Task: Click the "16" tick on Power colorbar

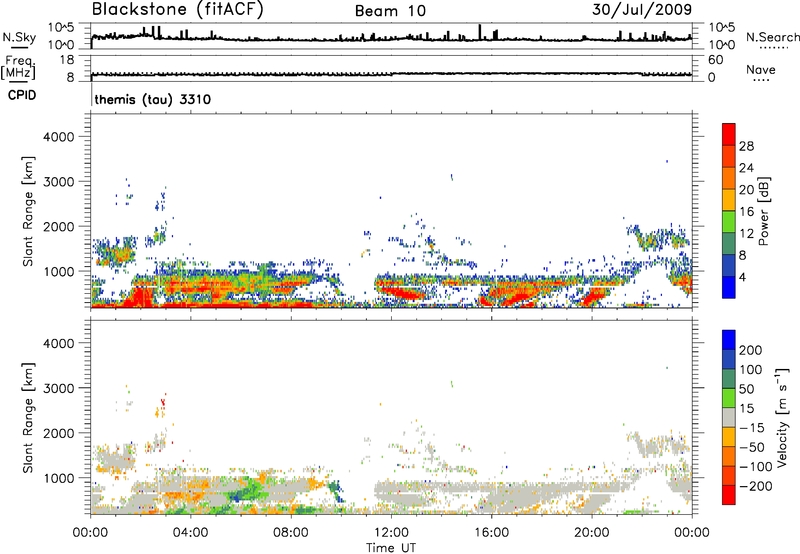Action: (x=746, y=212)
